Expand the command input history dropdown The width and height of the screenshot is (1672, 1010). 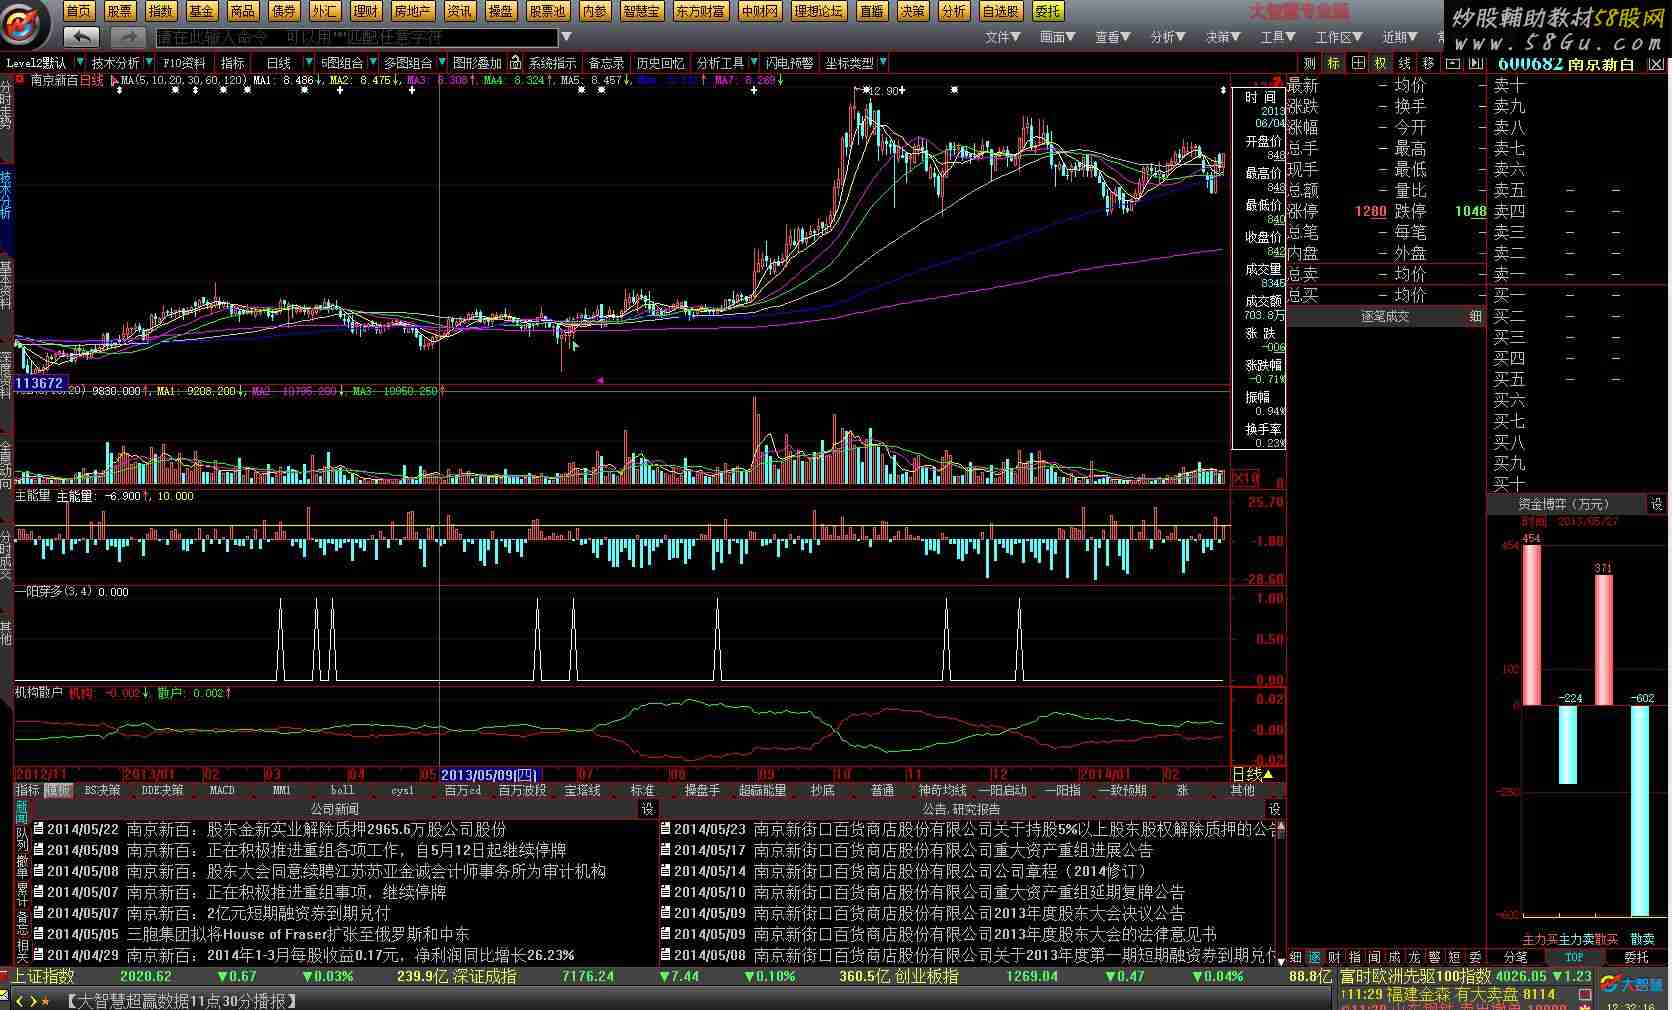tap(566, 37)
